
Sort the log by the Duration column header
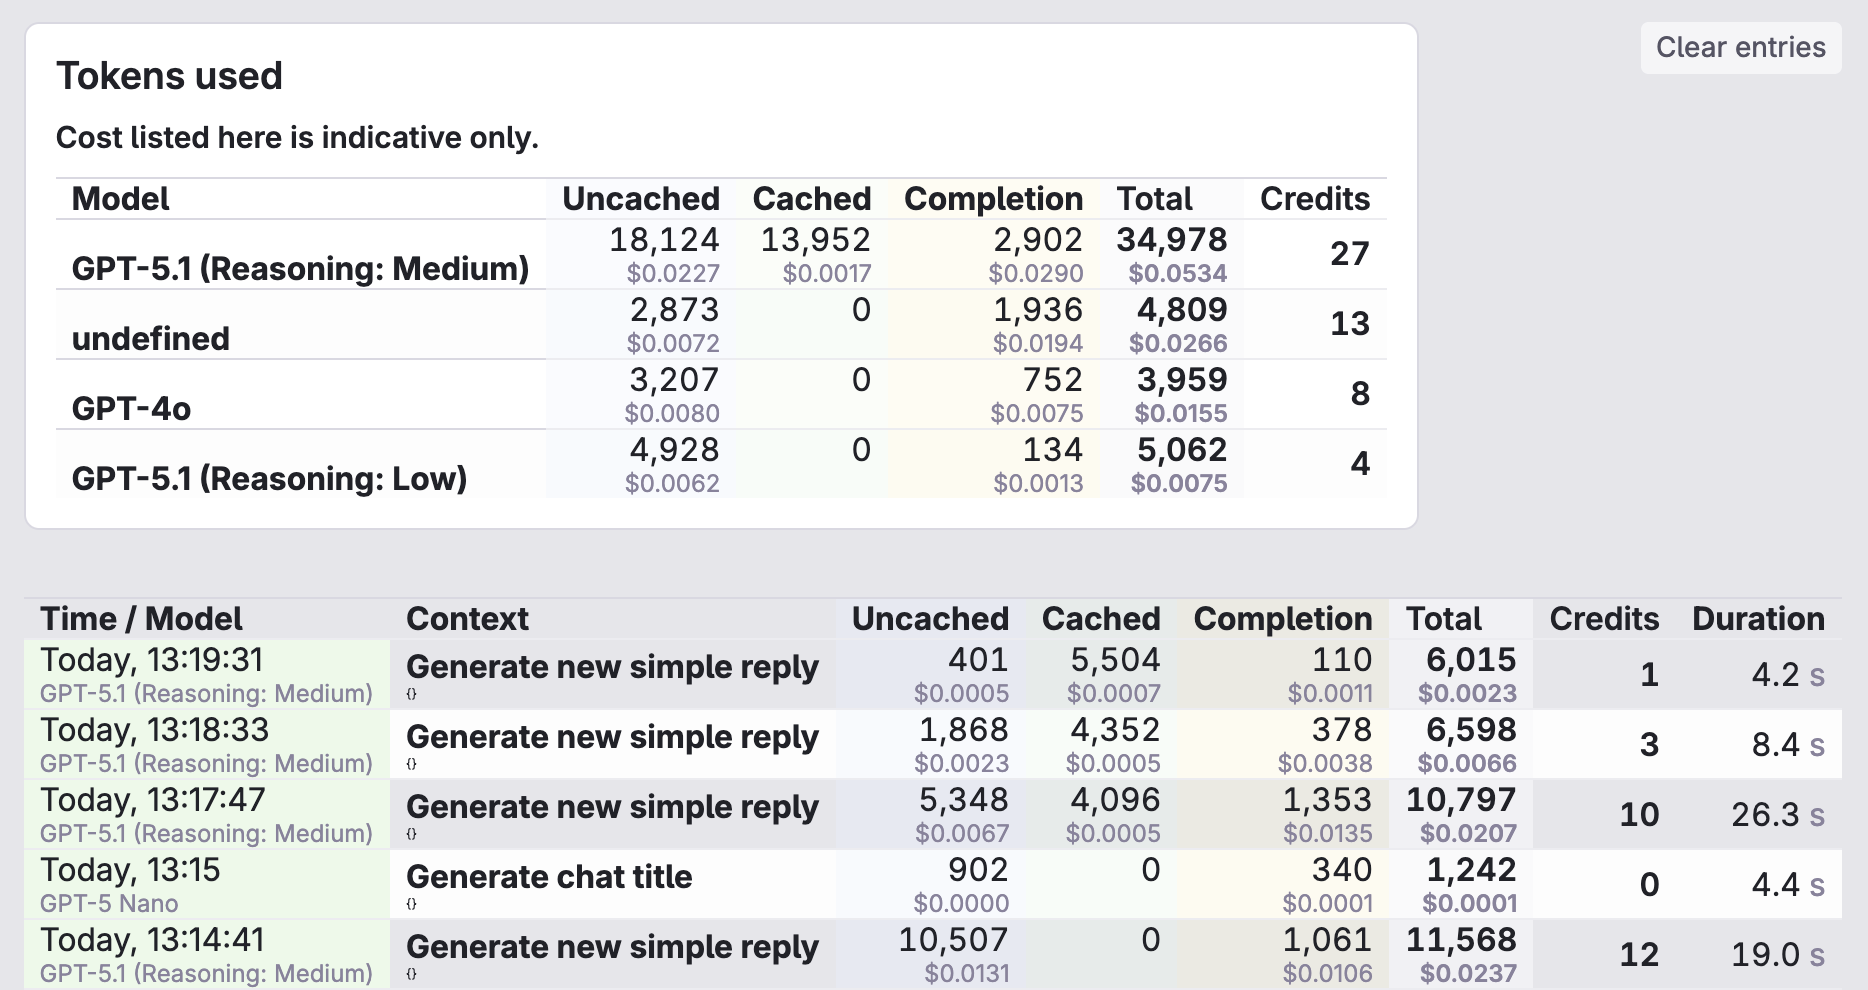[1758, 618]
